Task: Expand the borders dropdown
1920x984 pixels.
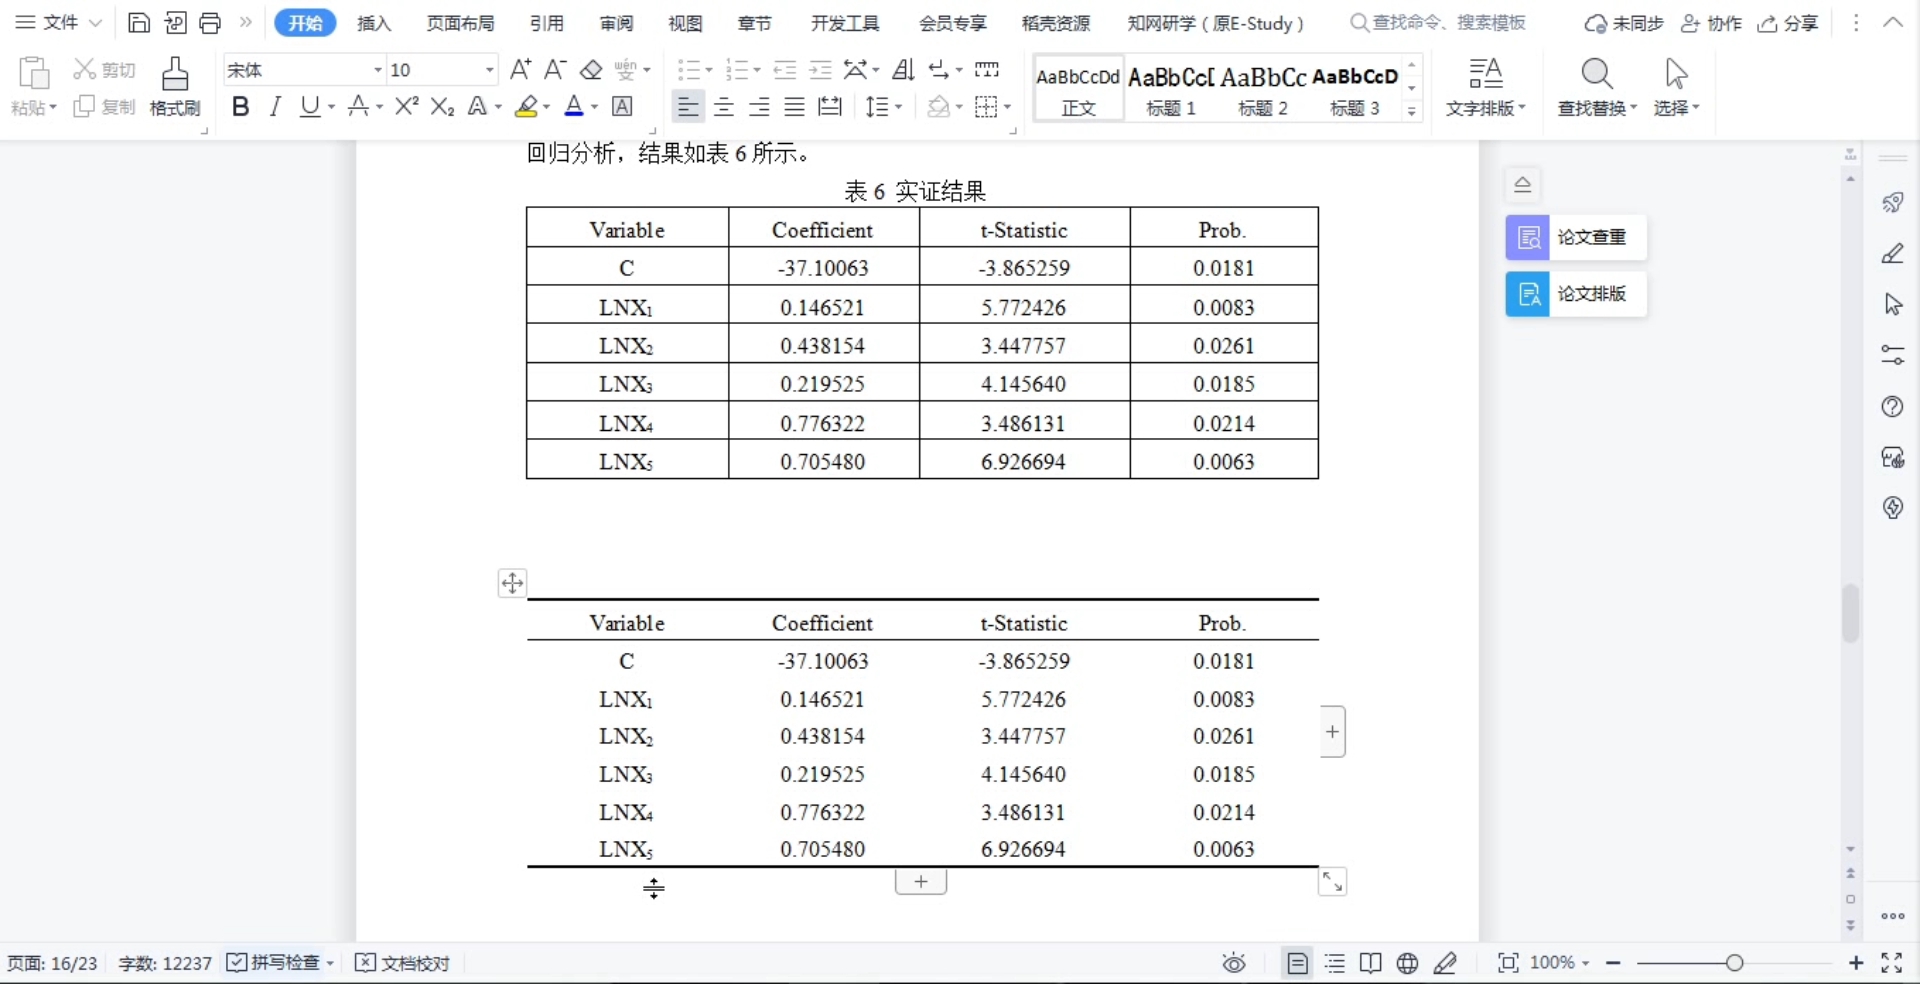Action: tap(1007, 107)
